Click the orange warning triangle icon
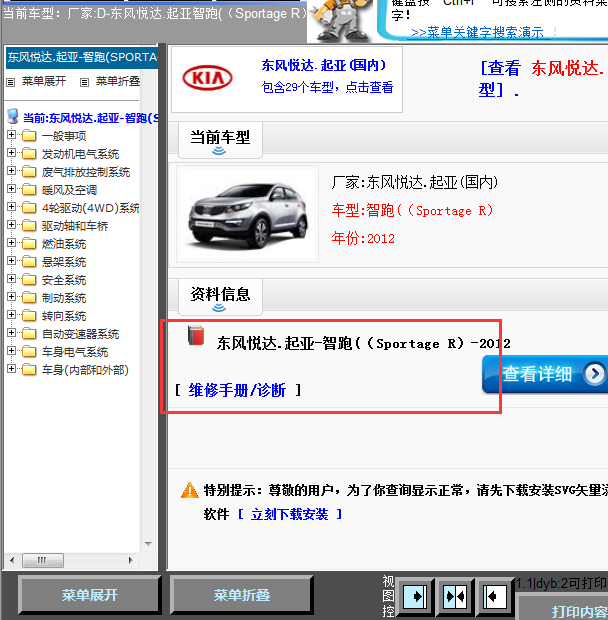This screenshot has width=608, height=620. [190, 490]
